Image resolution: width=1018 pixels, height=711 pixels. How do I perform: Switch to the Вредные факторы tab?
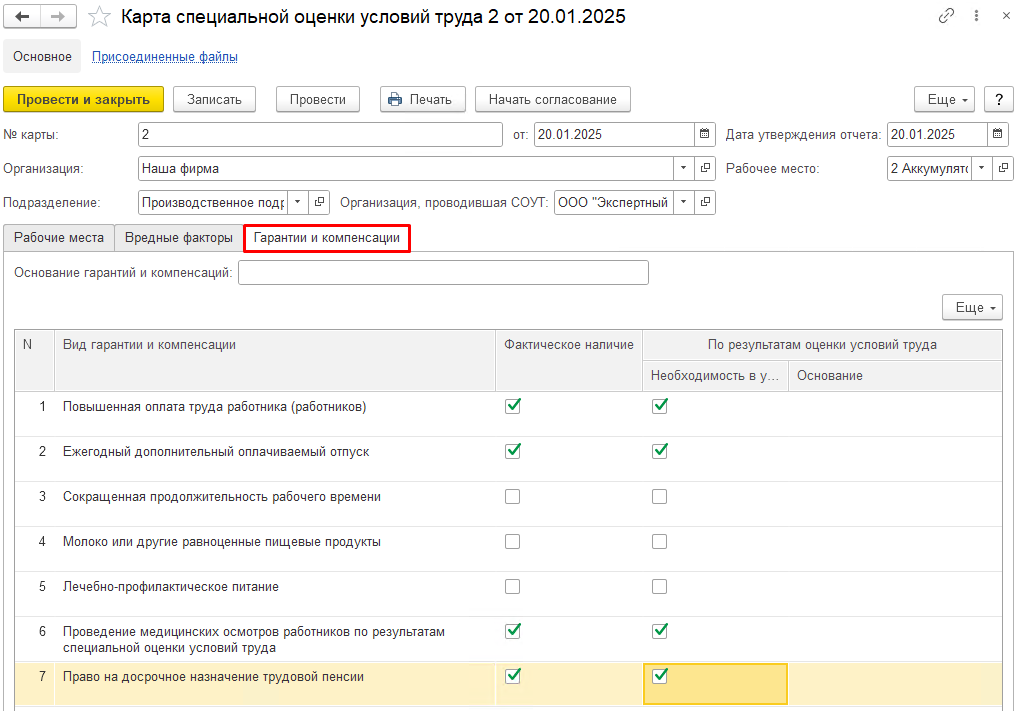pos(179,238)
